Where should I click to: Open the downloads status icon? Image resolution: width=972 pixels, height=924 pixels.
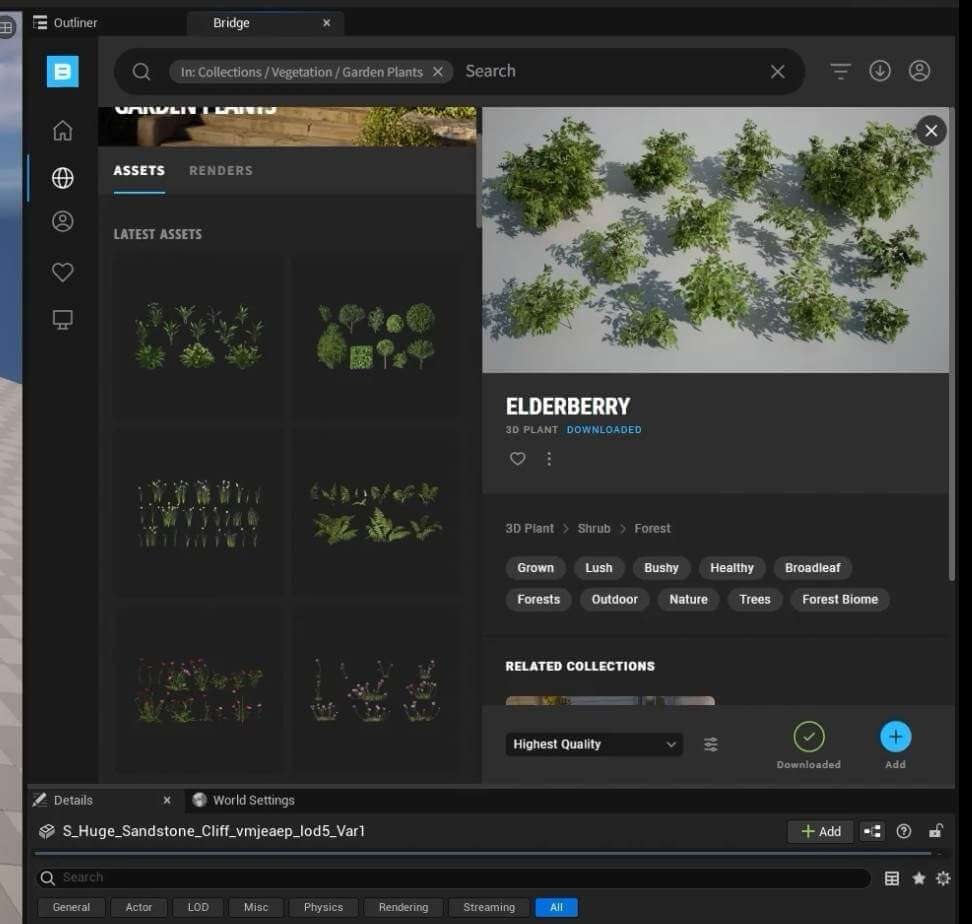tap(880, 71)
